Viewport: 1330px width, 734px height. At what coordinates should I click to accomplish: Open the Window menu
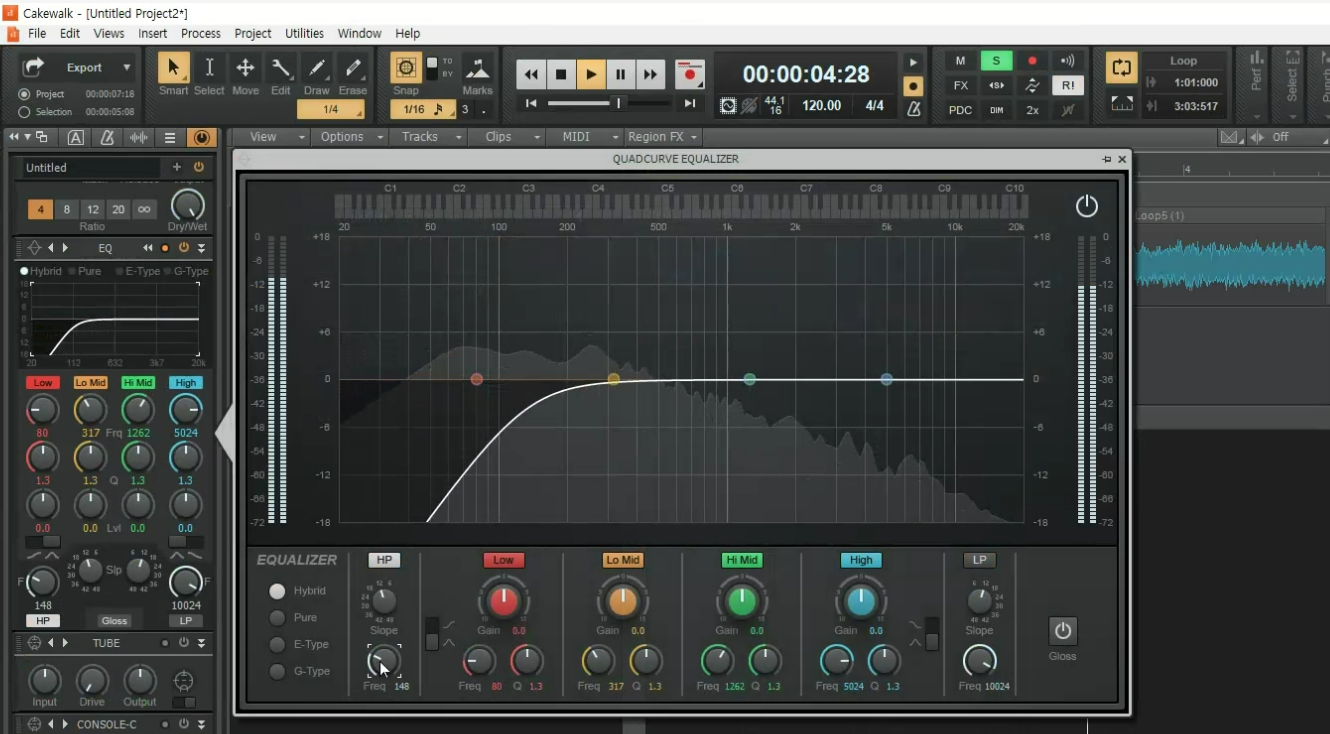(x=359, y=33)
